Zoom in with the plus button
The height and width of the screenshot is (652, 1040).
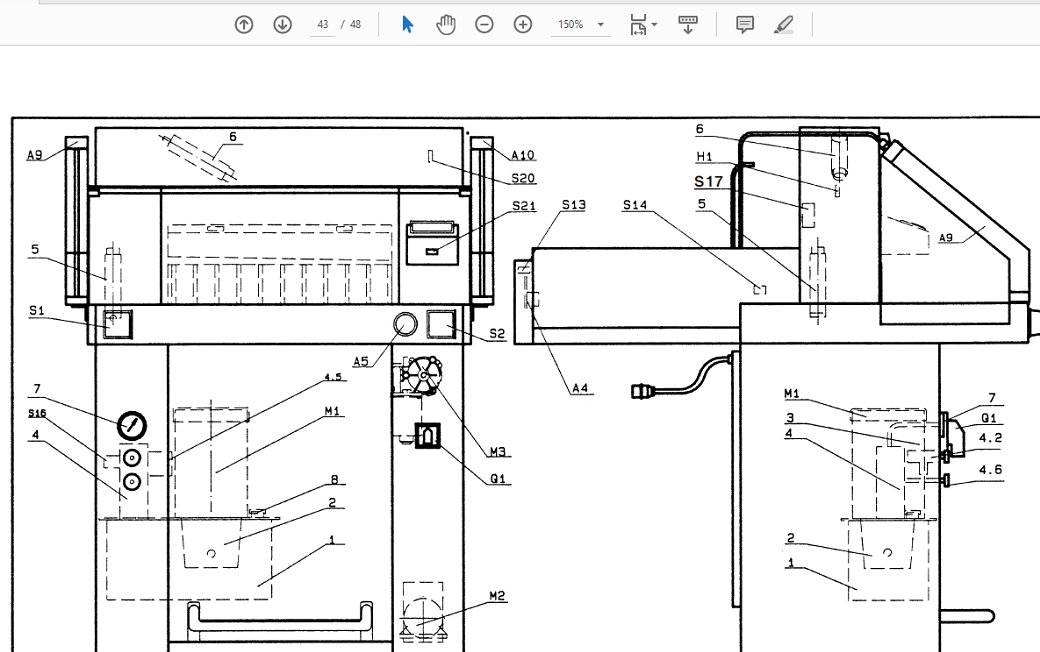pos(522,25)
